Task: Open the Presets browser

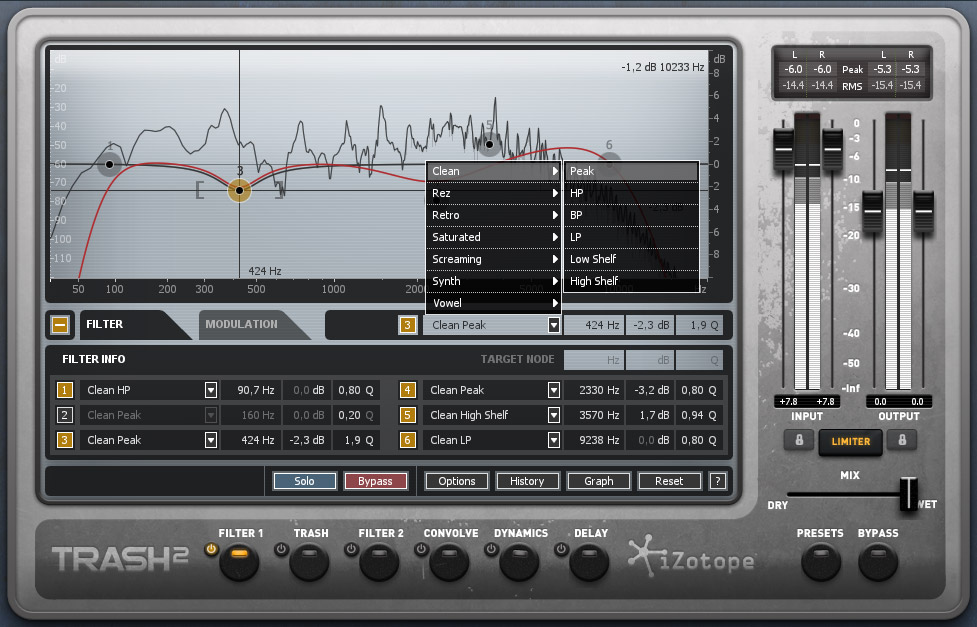Action: click(820, 563)
